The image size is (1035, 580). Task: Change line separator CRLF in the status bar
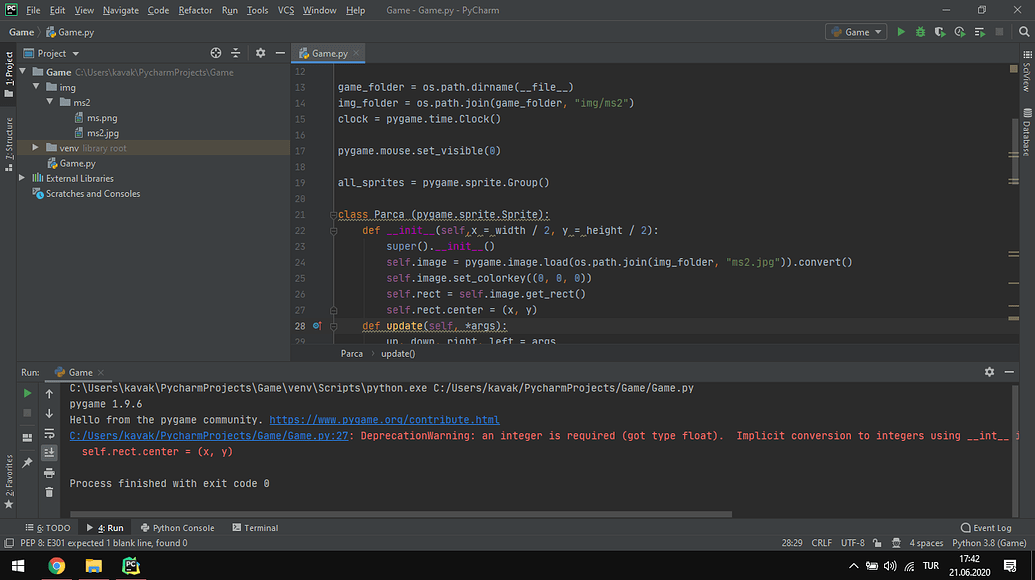[x=821, y=543]
